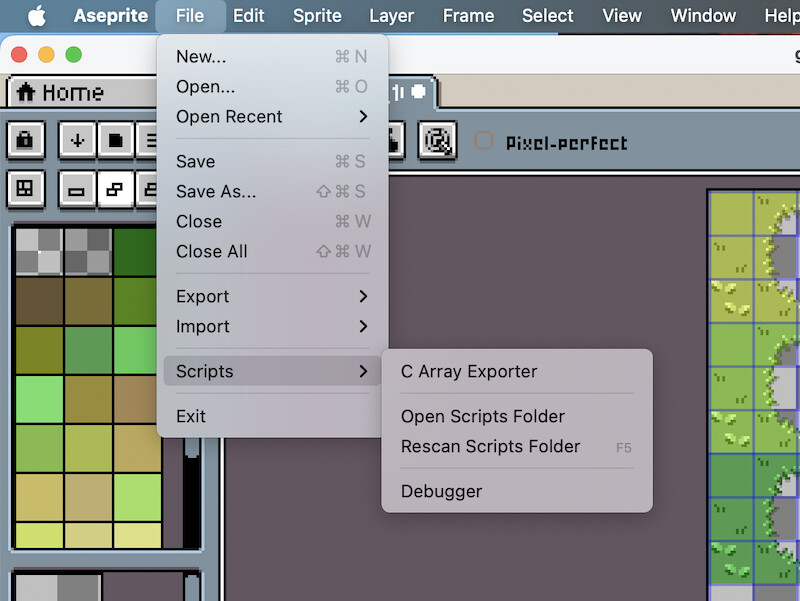Click the sort and gradients arrow icon

click(76, 141)
